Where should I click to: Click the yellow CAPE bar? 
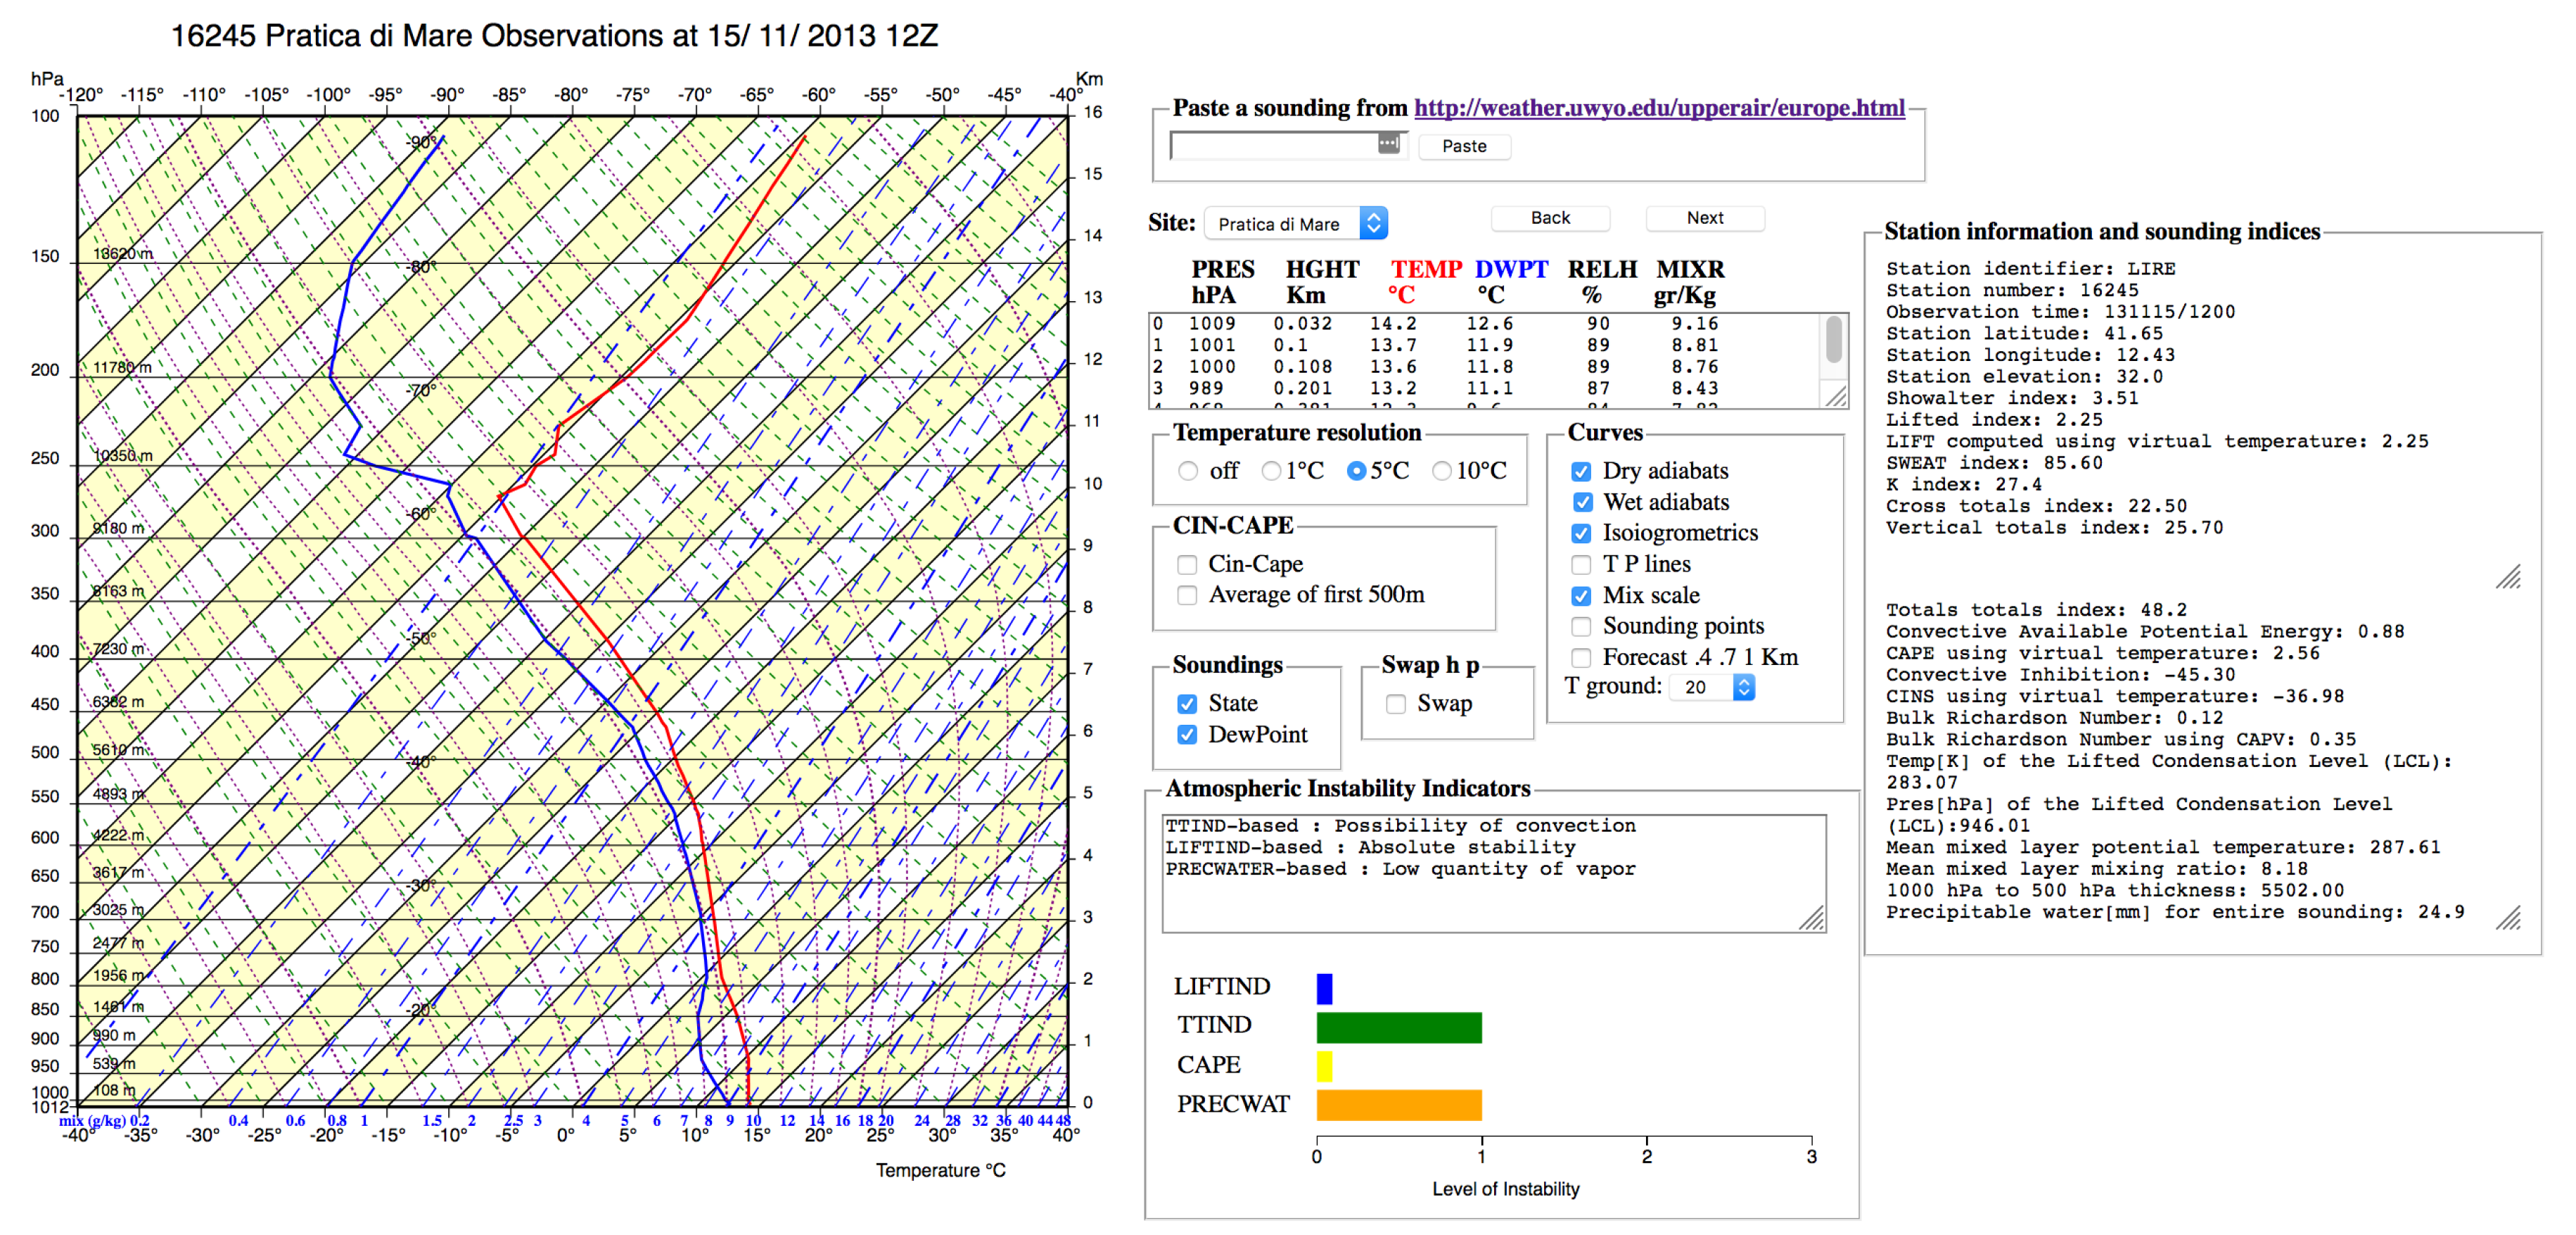1324,1066
